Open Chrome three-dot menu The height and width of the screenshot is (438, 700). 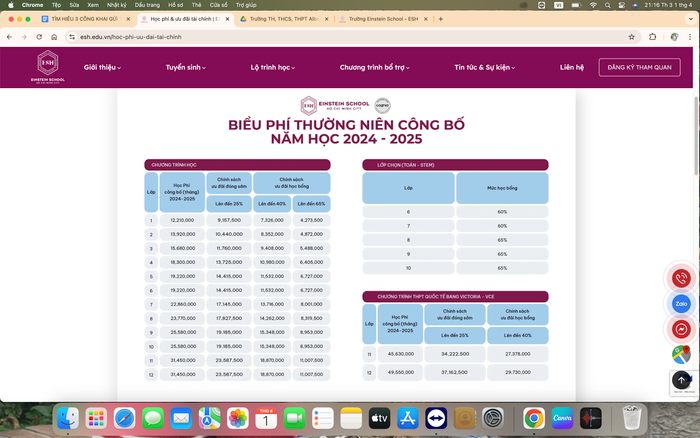pos(690,37)
